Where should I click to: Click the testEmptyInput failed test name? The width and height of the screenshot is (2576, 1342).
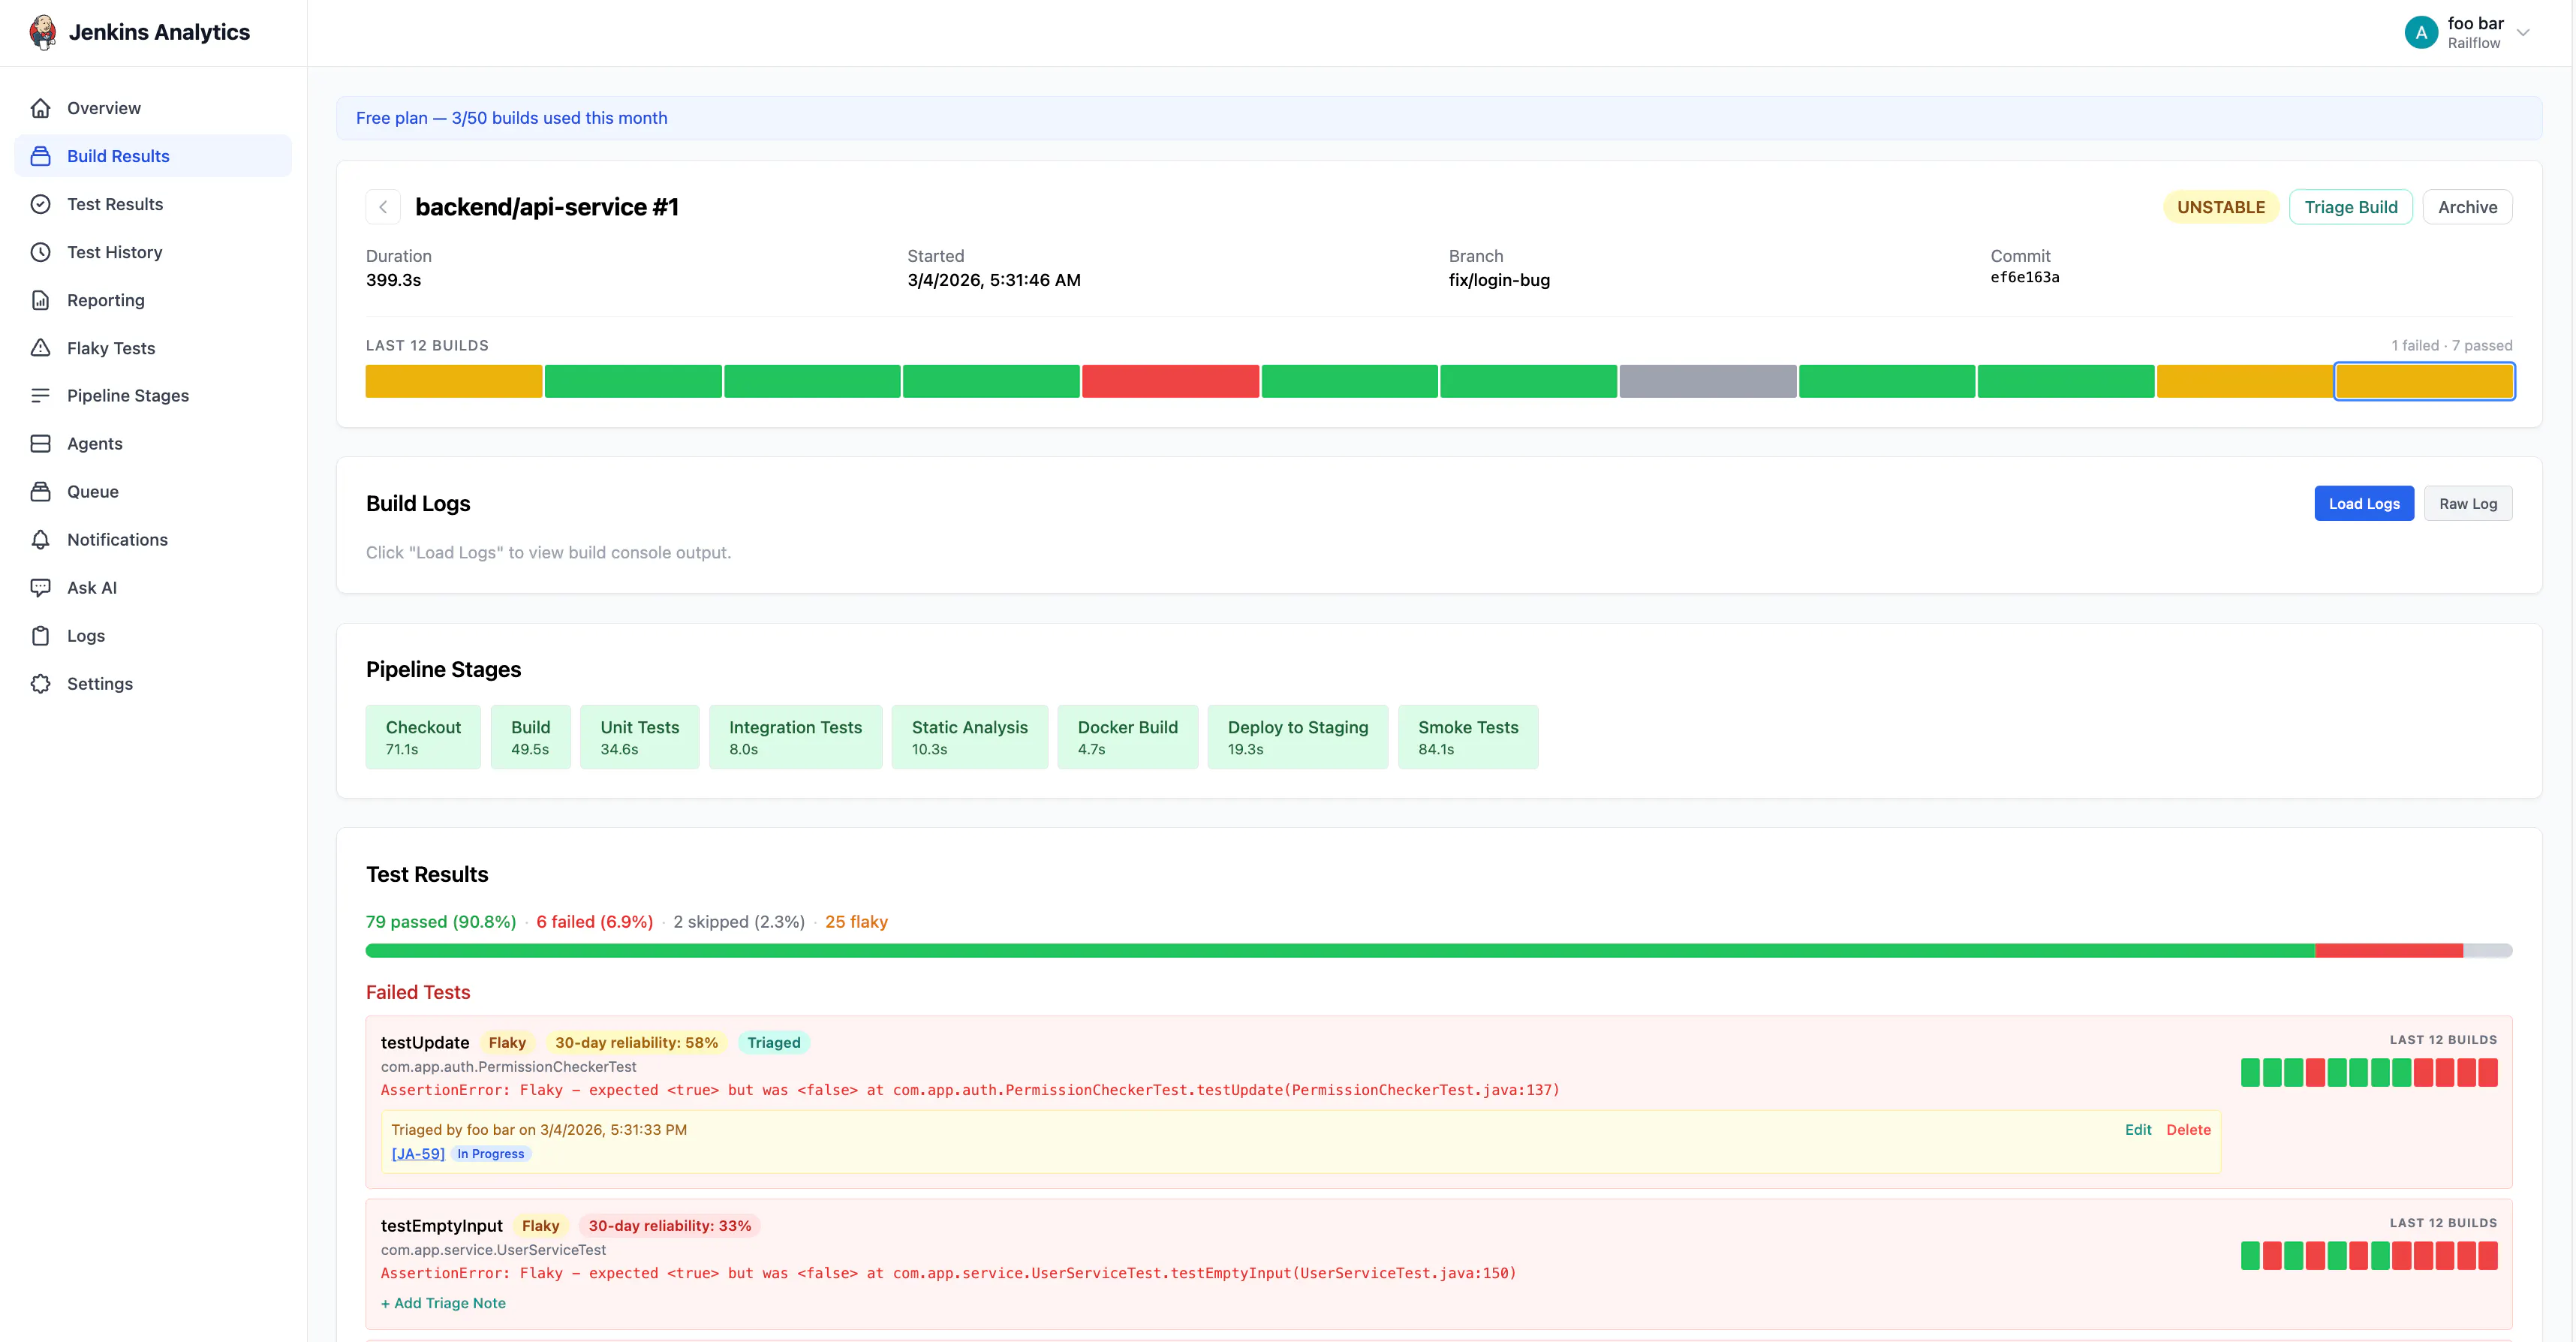click(441, 1225)
